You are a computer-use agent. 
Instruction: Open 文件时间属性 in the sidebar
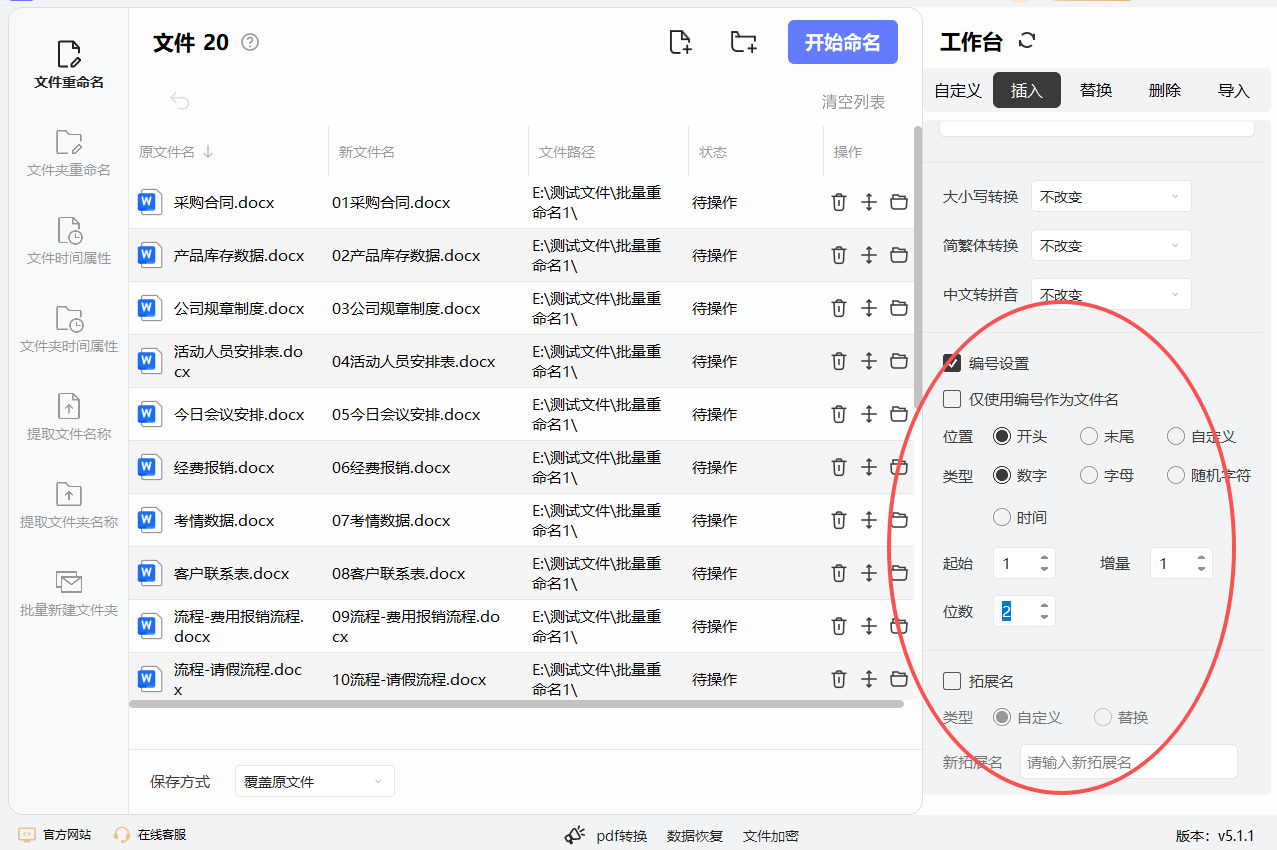click(x=69, y=241)
